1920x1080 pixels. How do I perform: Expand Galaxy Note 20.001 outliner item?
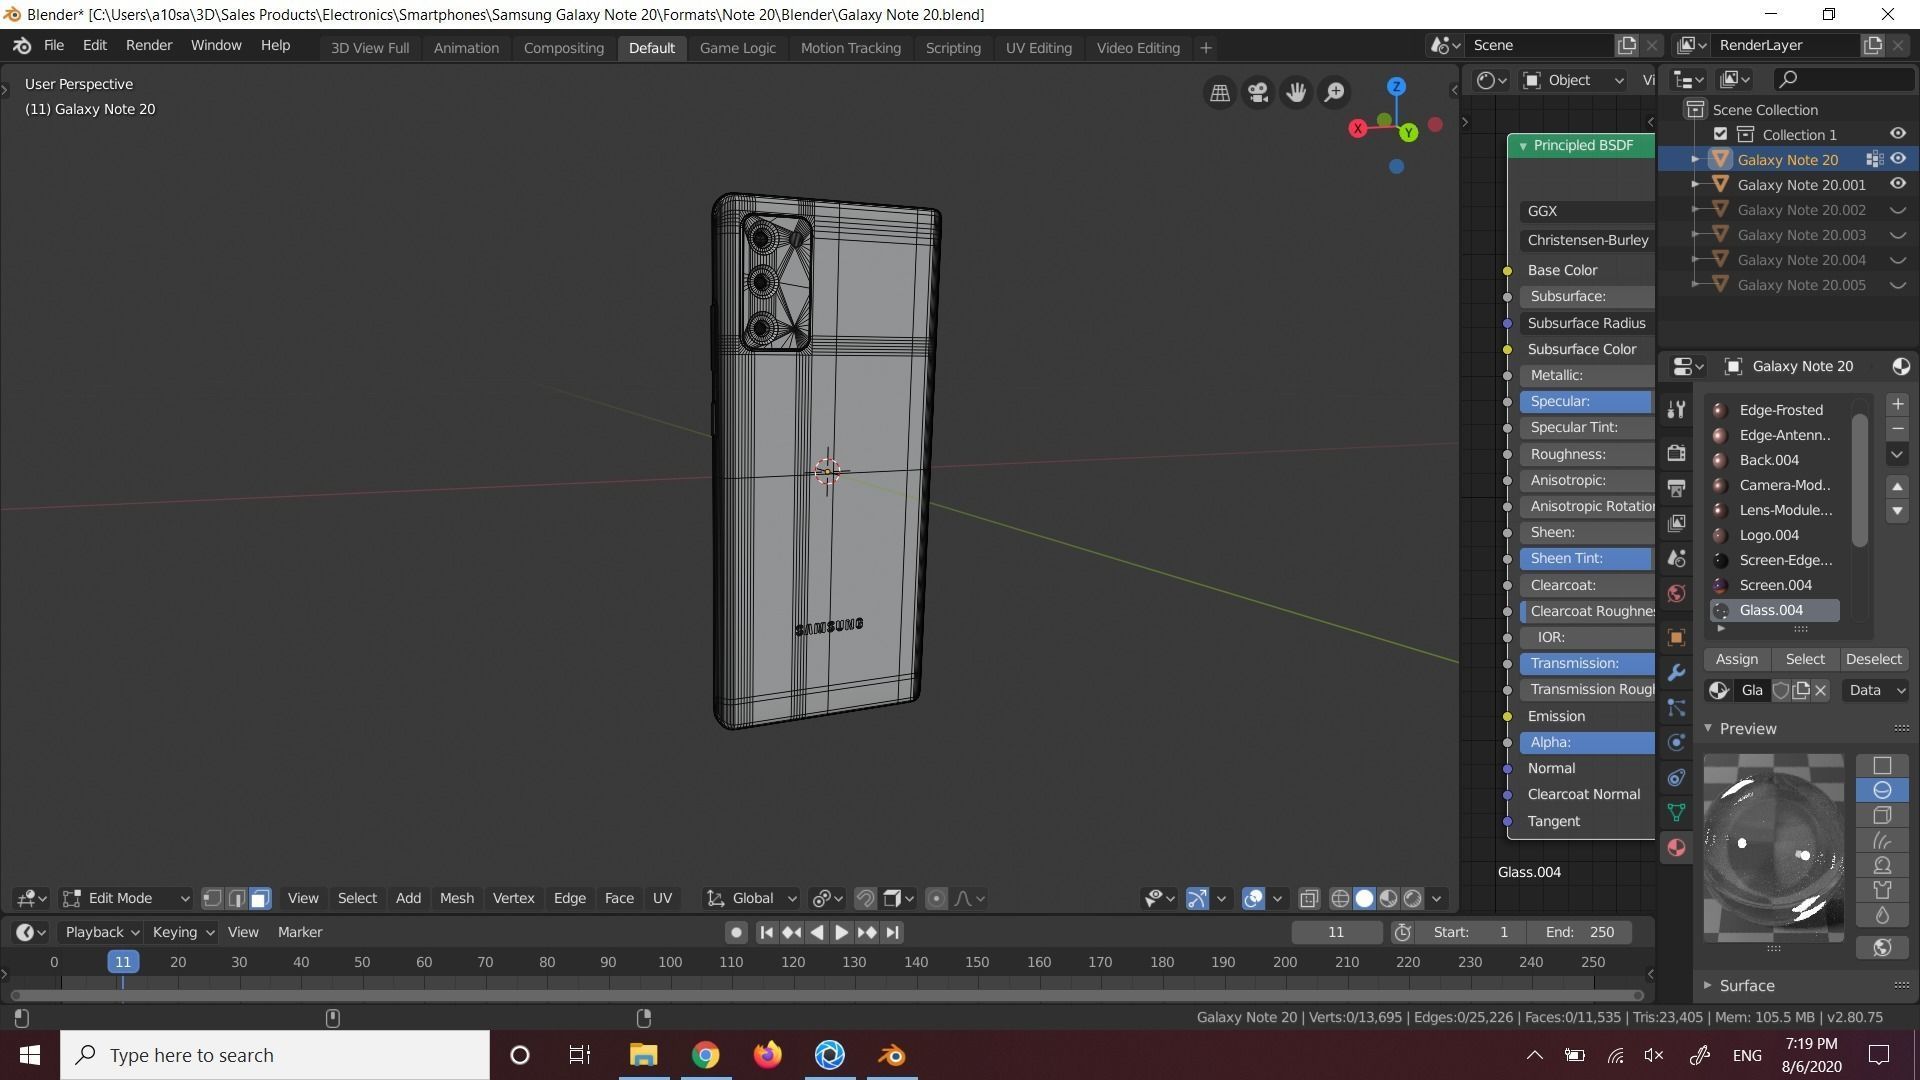1696,184
